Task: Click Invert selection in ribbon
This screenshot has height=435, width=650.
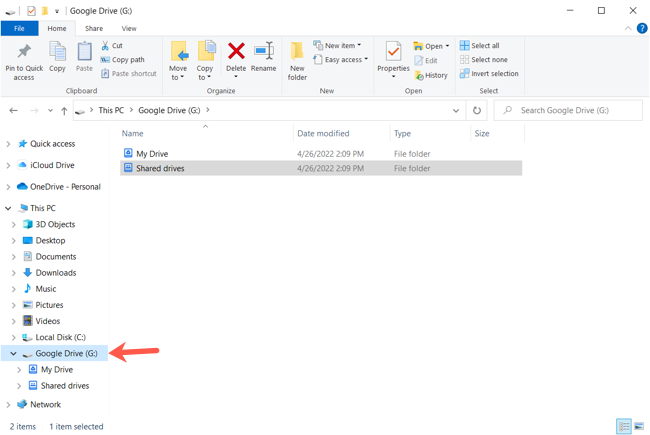Action: coord(489,74)
